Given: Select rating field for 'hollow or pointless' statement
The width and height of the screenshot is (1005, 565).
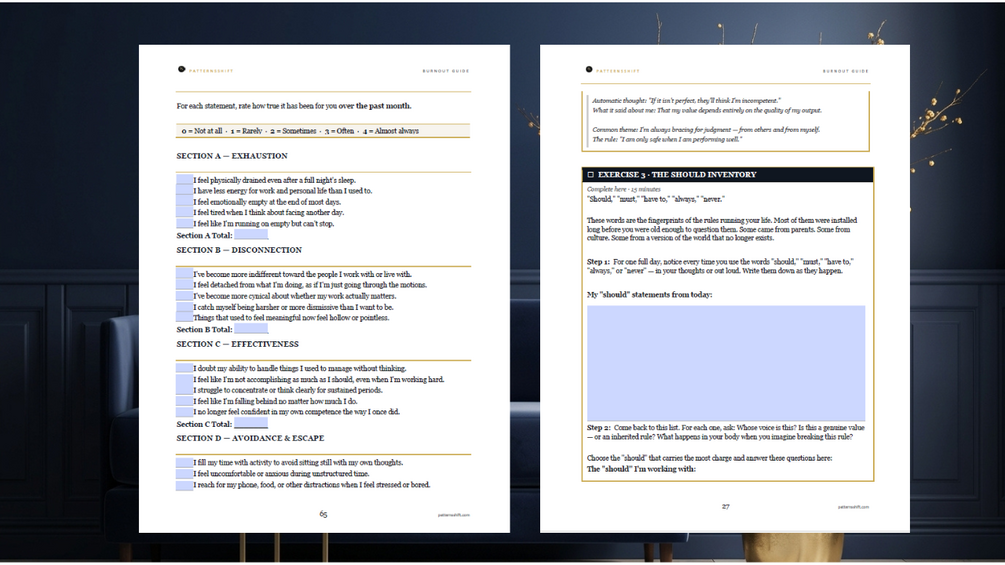Looking at the screenshot, I should (x=185, y=318).
